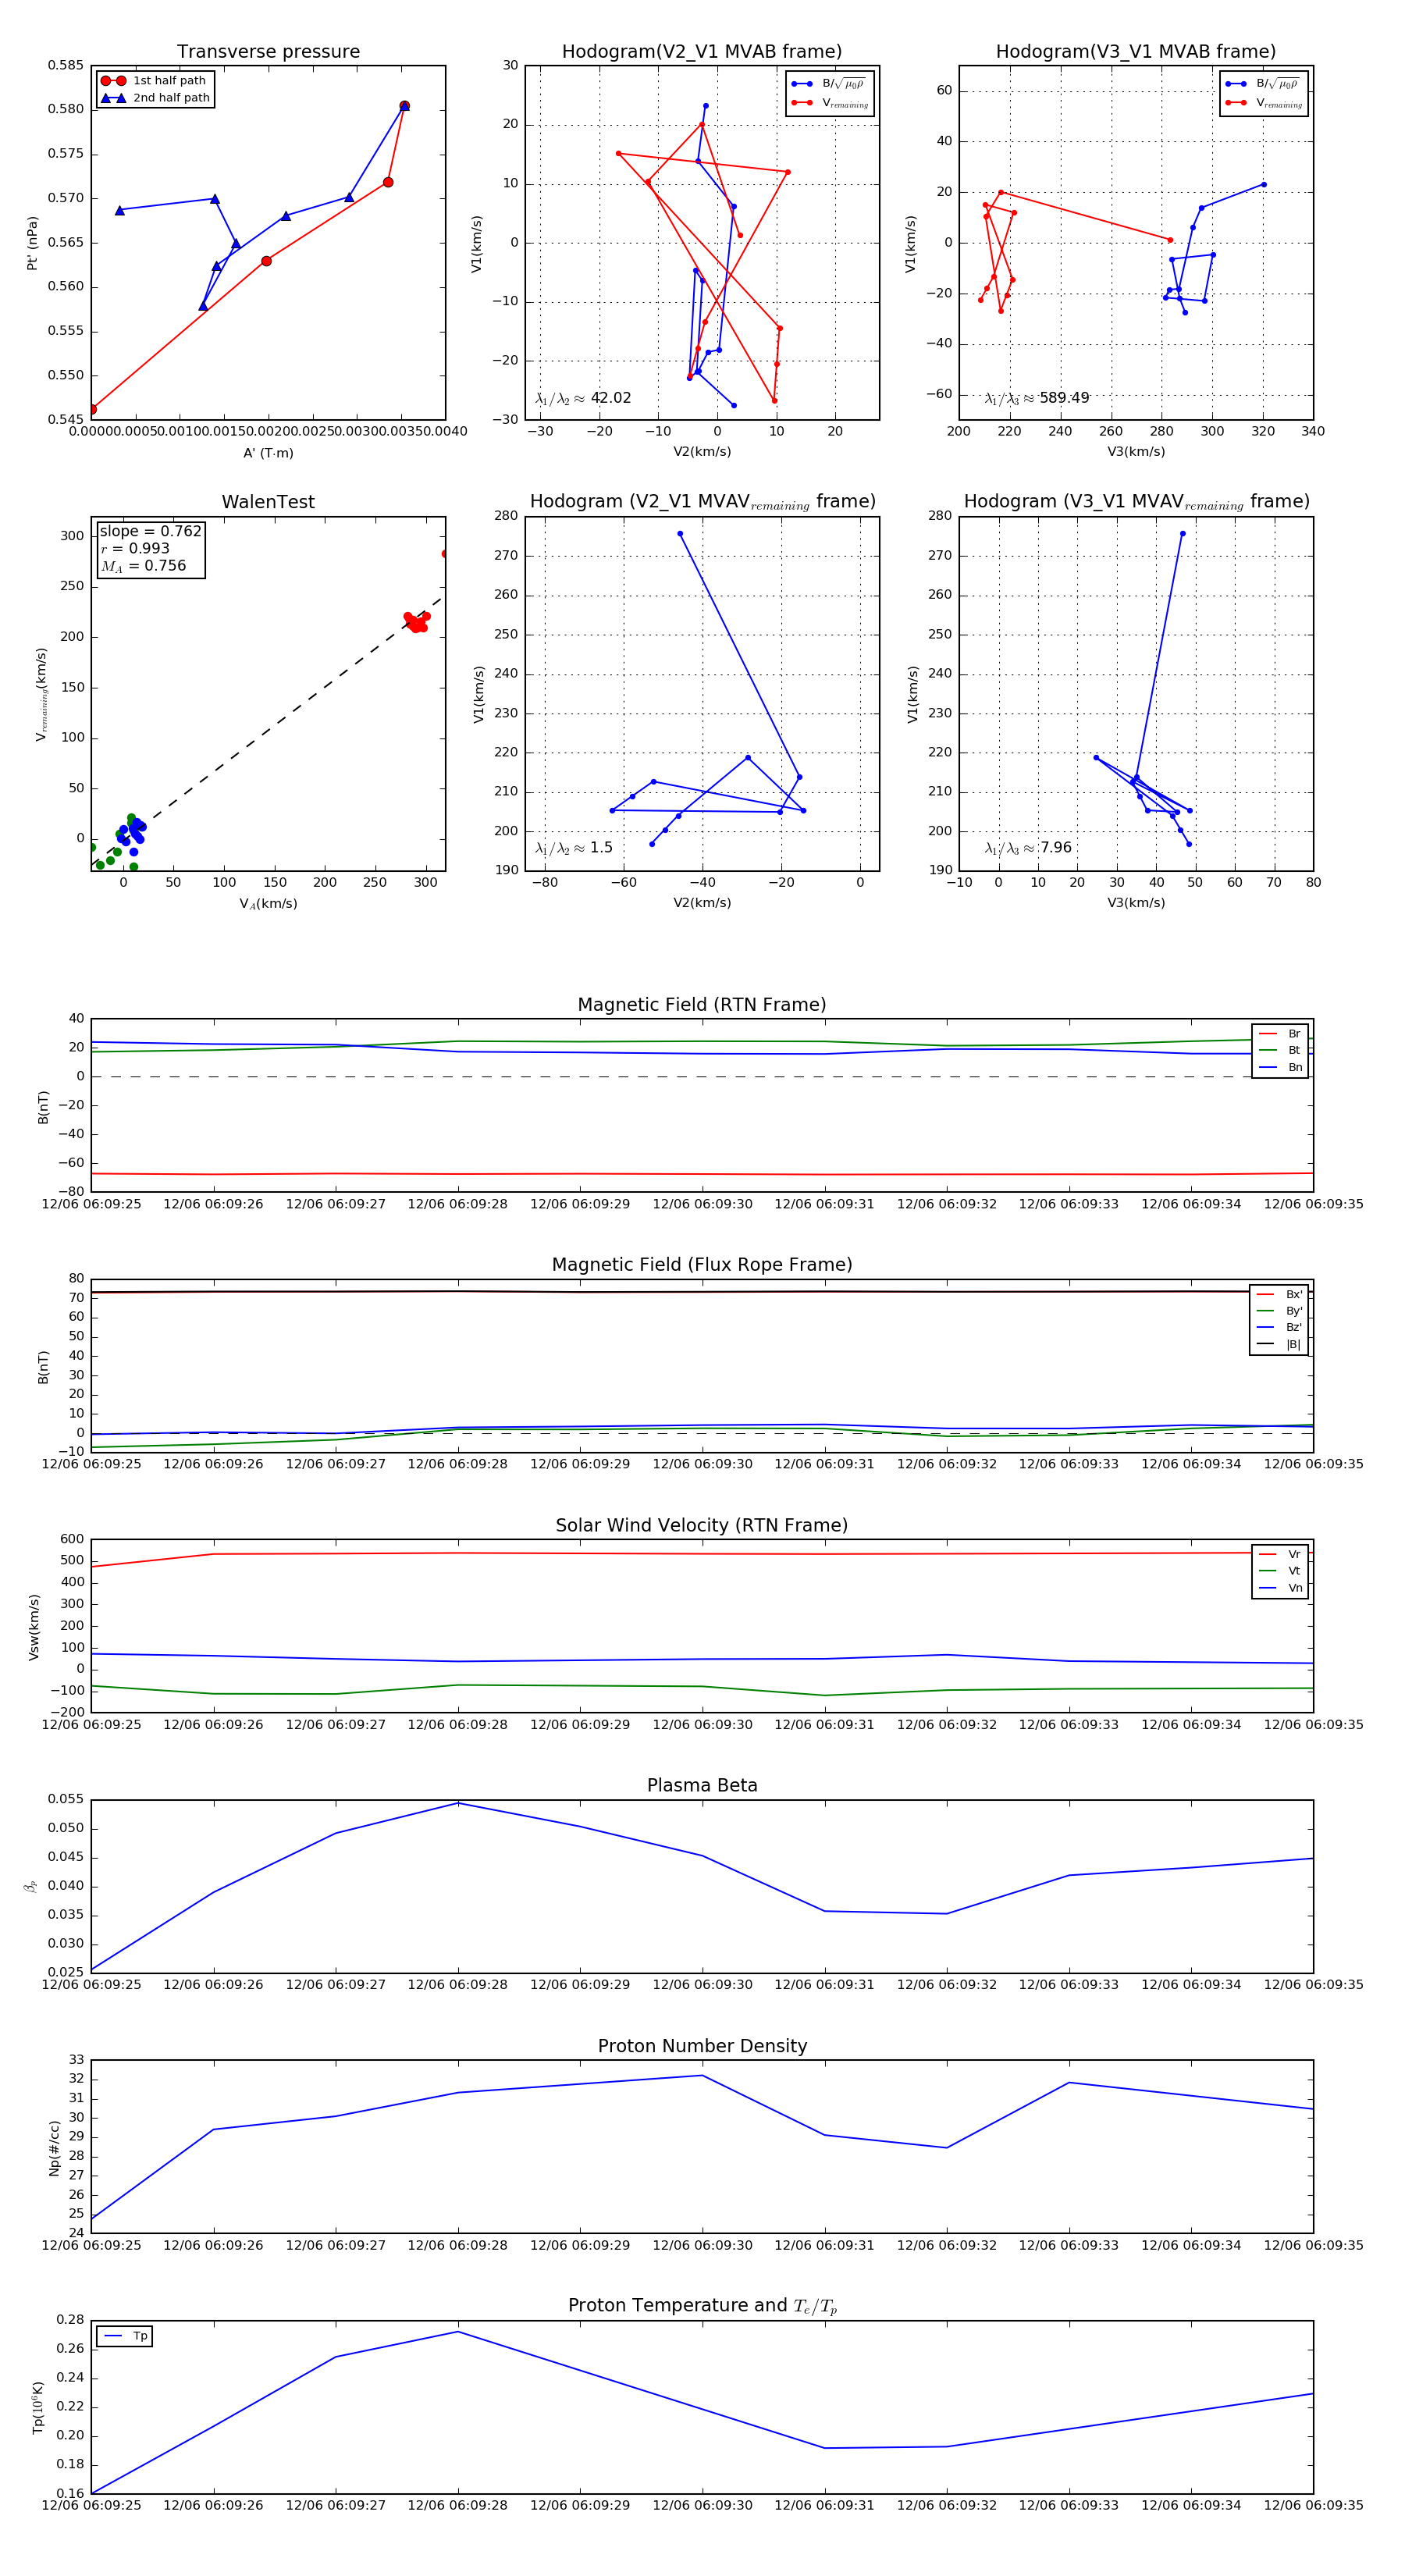Click the 'Magnetic Field (RTN Frame)' title
Image resolution: width=1405 pixels, height=2576 pixels.
pyautogui.click(x=702, y=1005)
